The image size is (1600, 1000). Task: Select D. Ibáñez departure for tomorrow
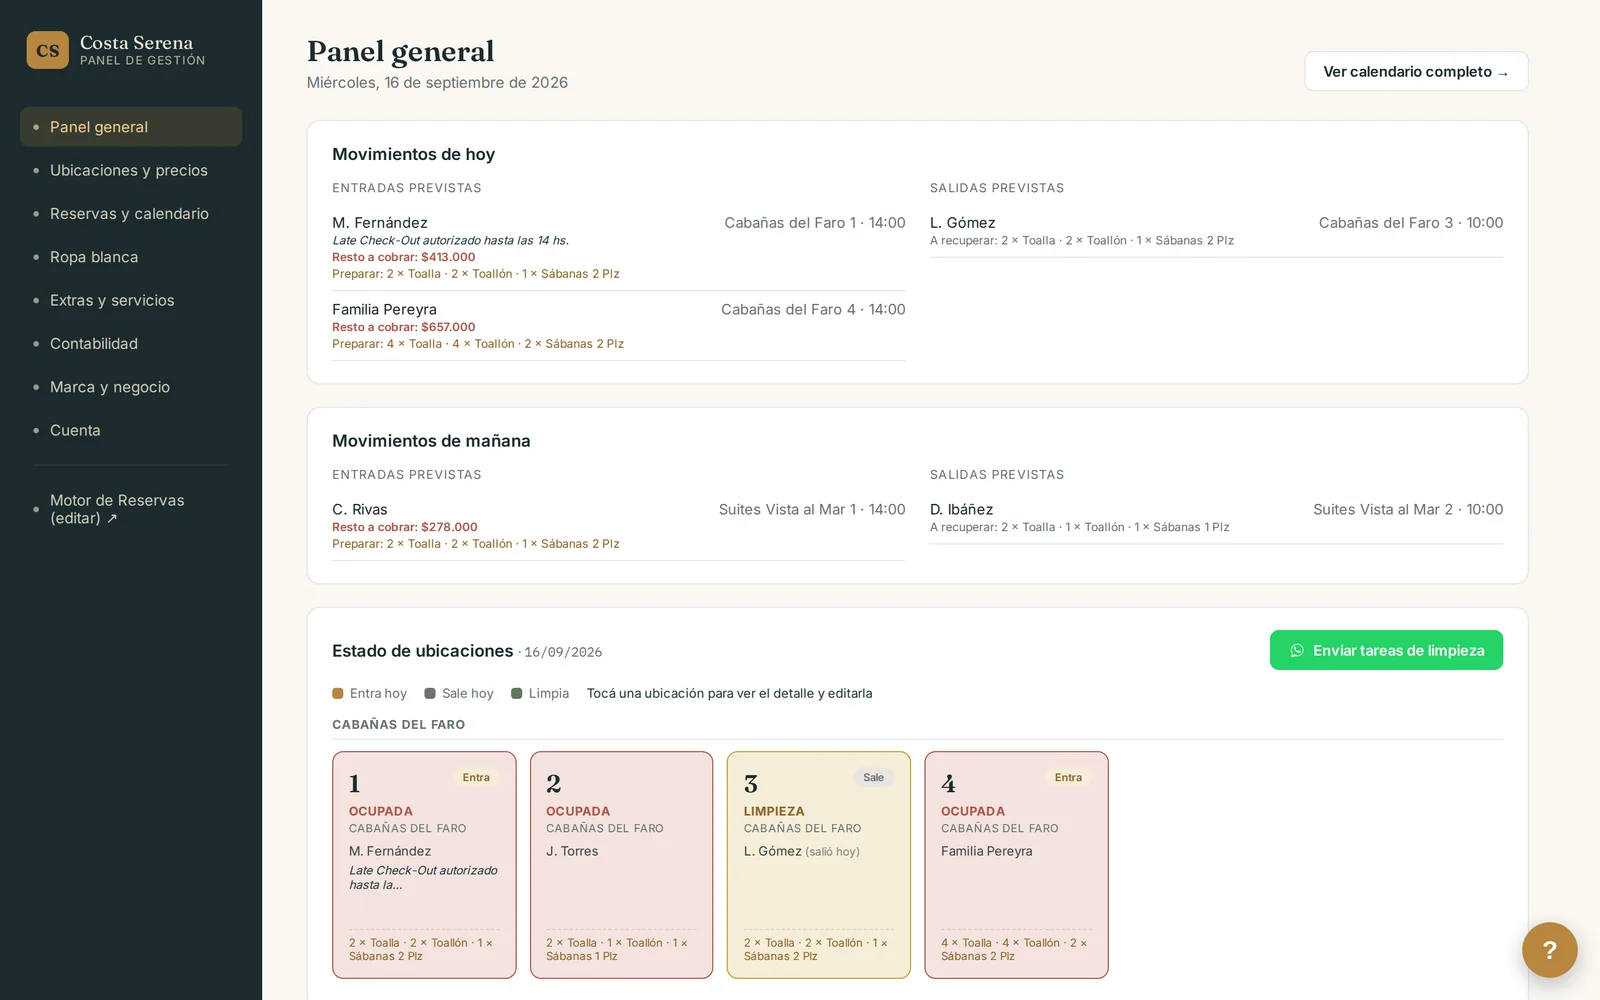(x=1216, y=518)
